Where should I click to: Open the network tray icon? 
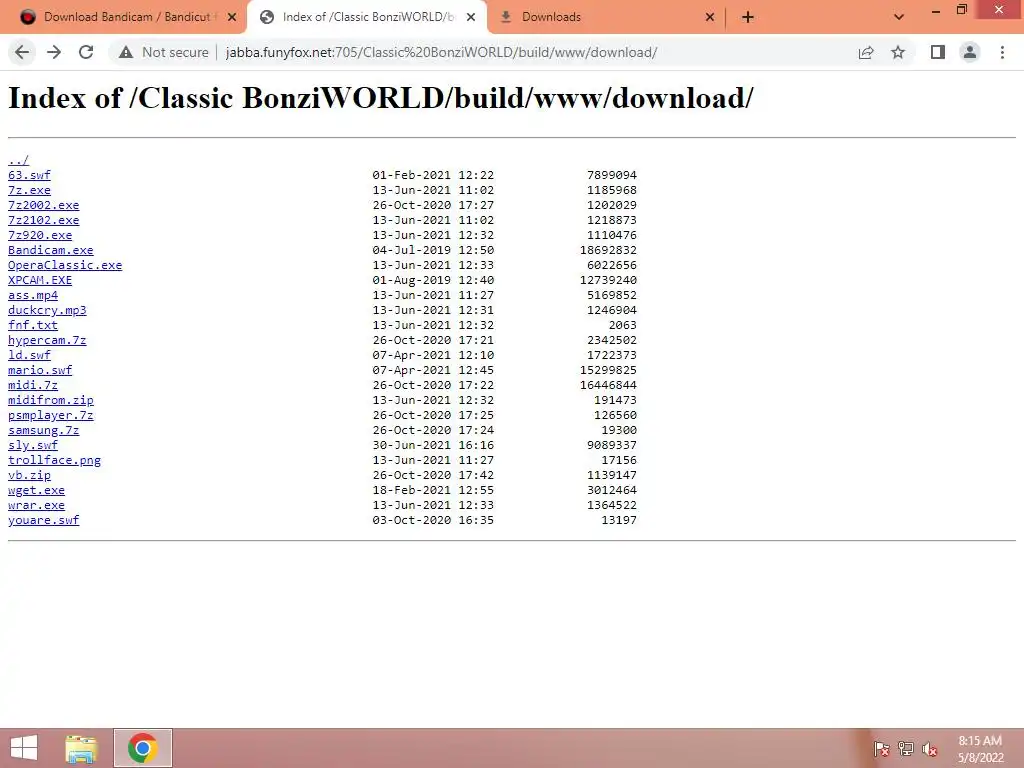click(906, 749)
